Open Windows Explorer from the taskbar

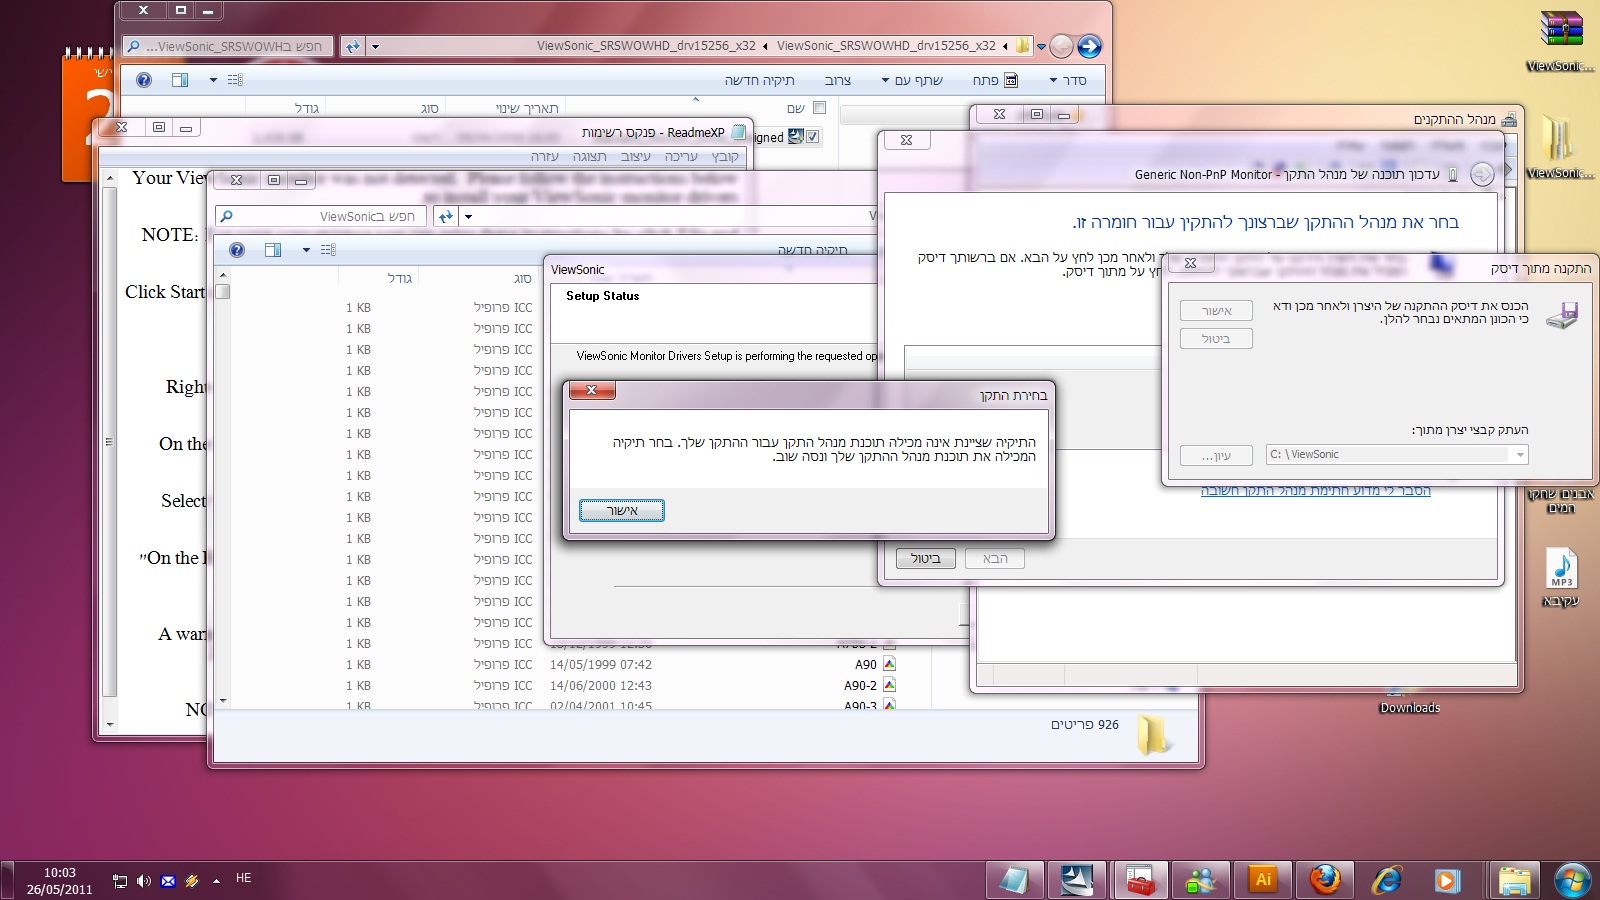1514,880
